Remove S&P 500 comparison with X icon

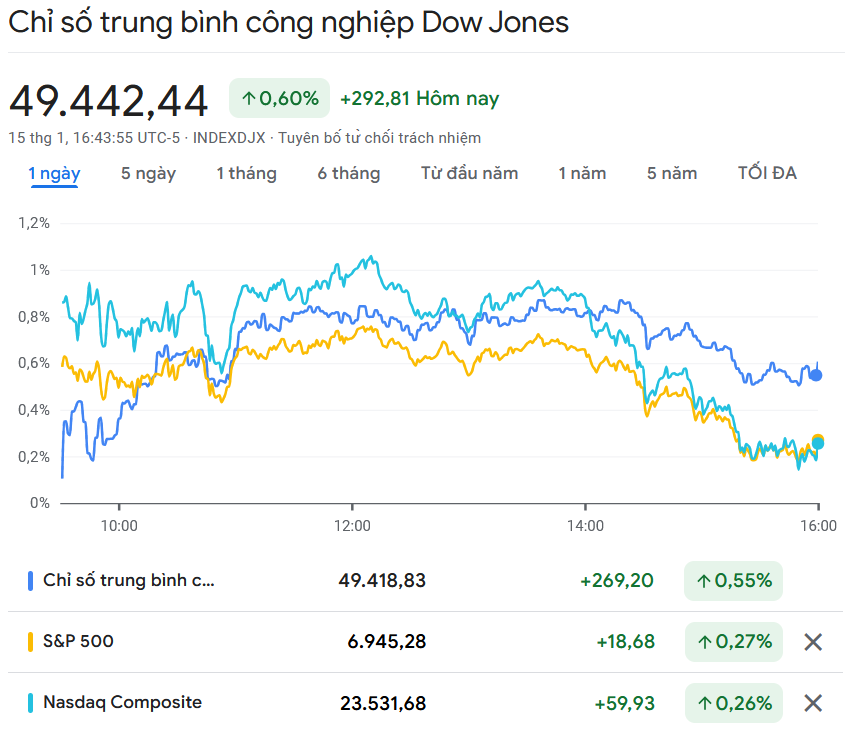tap(813, 642)
